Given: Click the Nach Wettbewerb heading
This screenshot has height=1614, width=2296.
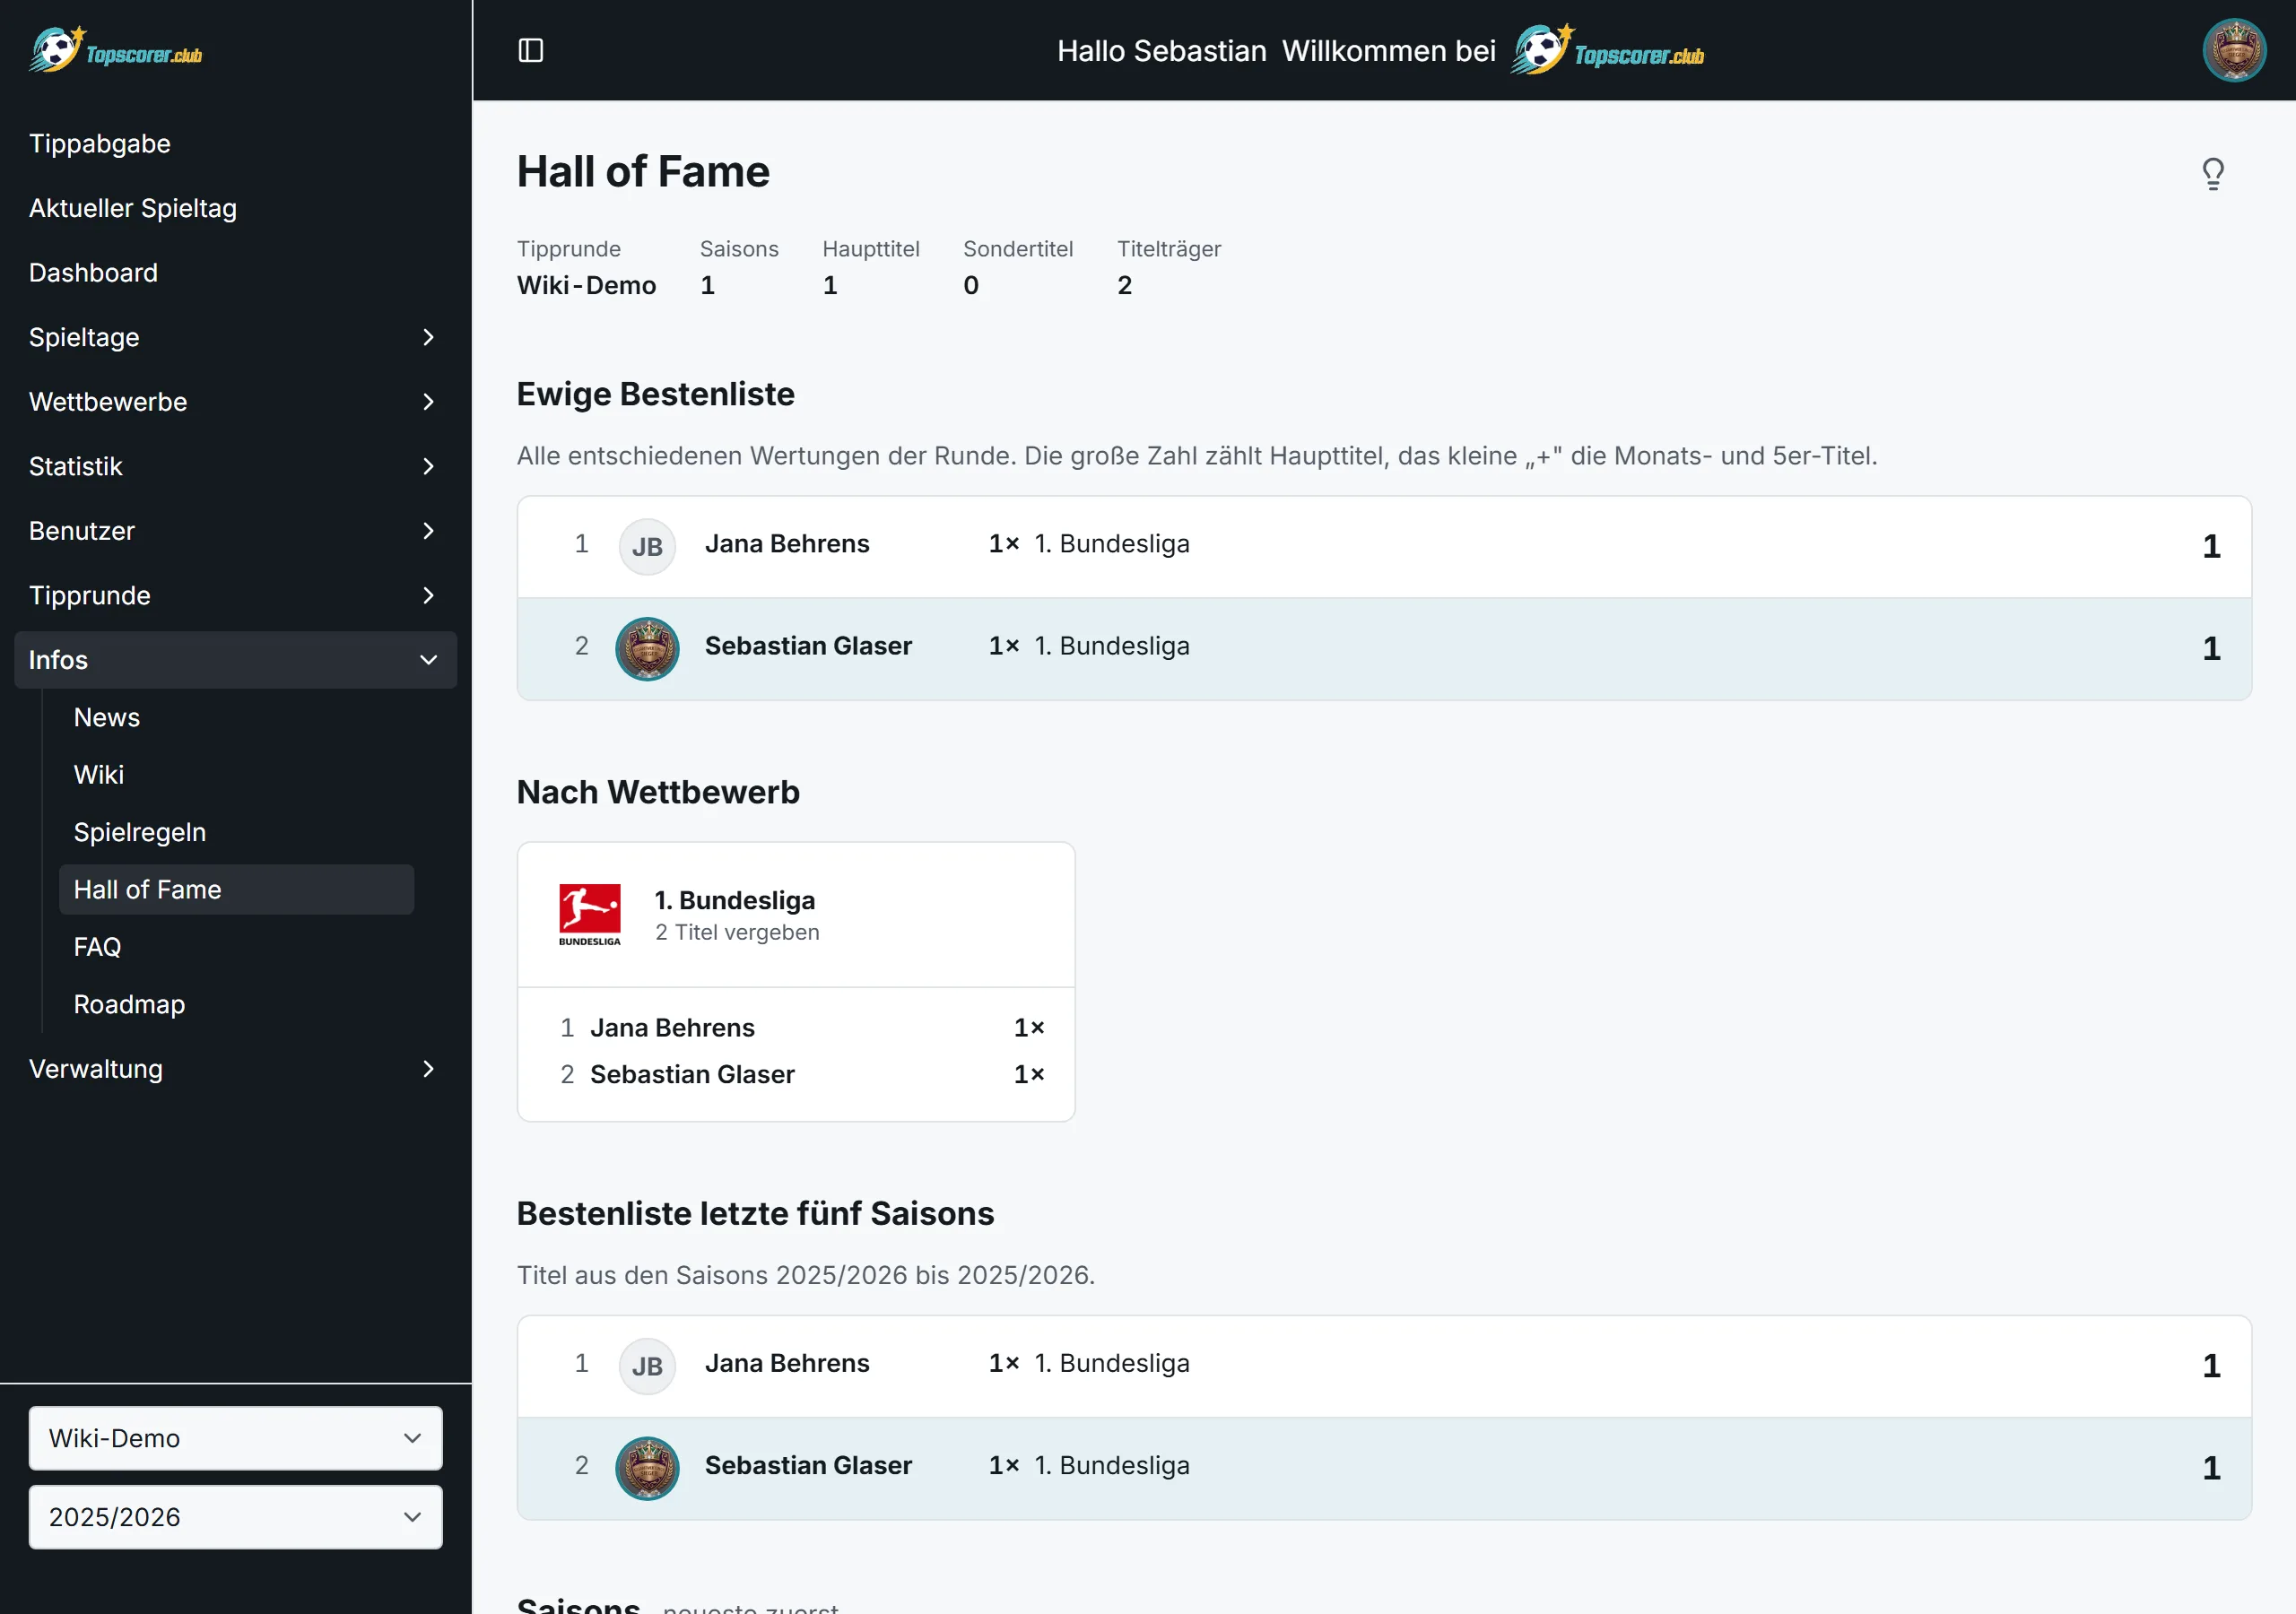Looking at the screenshot, I should click(x=658, y=792).
